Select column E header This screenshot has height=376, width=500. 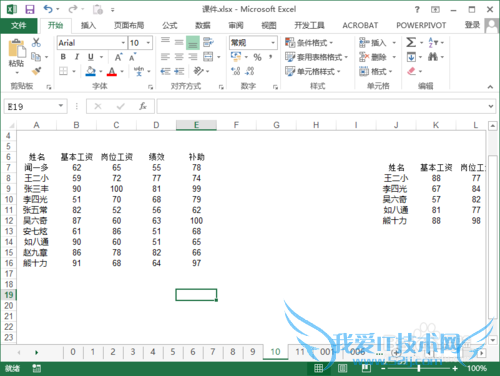(196, 125)
